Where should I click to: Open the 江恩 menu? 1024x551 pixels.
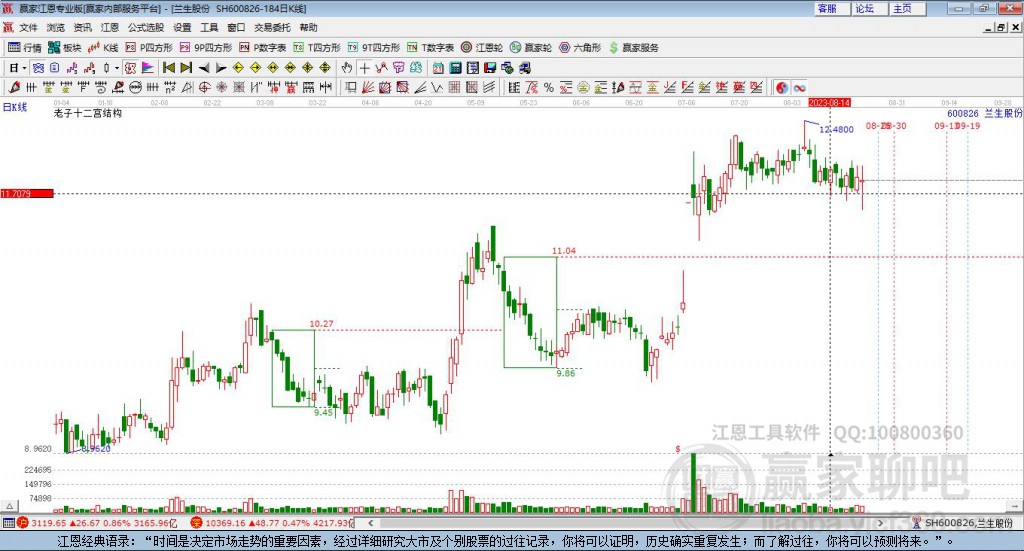[110, 27]
